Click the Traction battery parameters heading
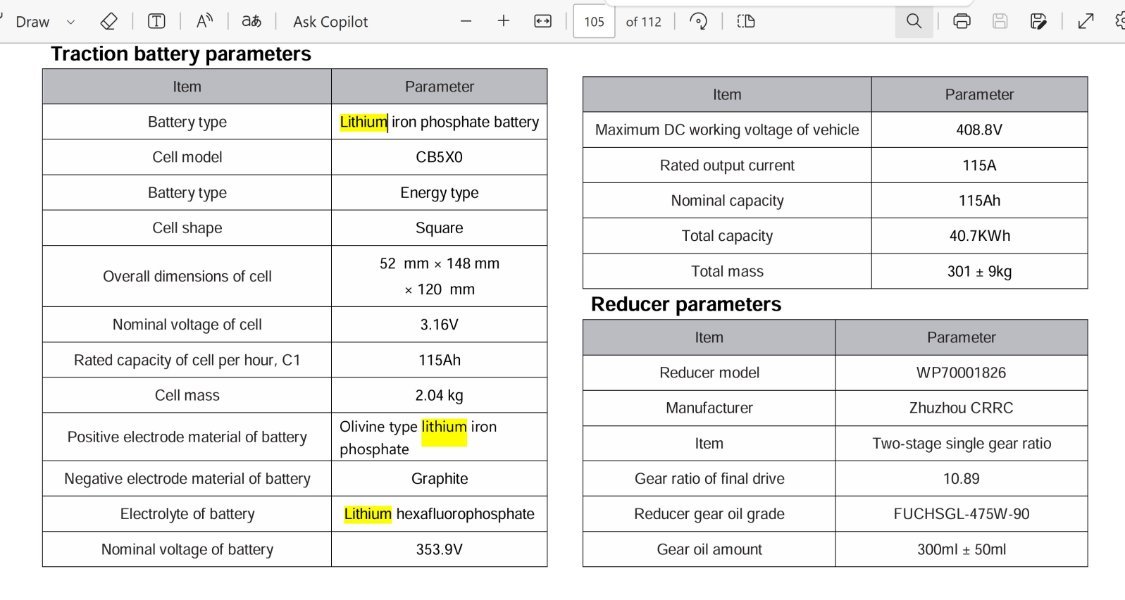 (x=181, y=55)
